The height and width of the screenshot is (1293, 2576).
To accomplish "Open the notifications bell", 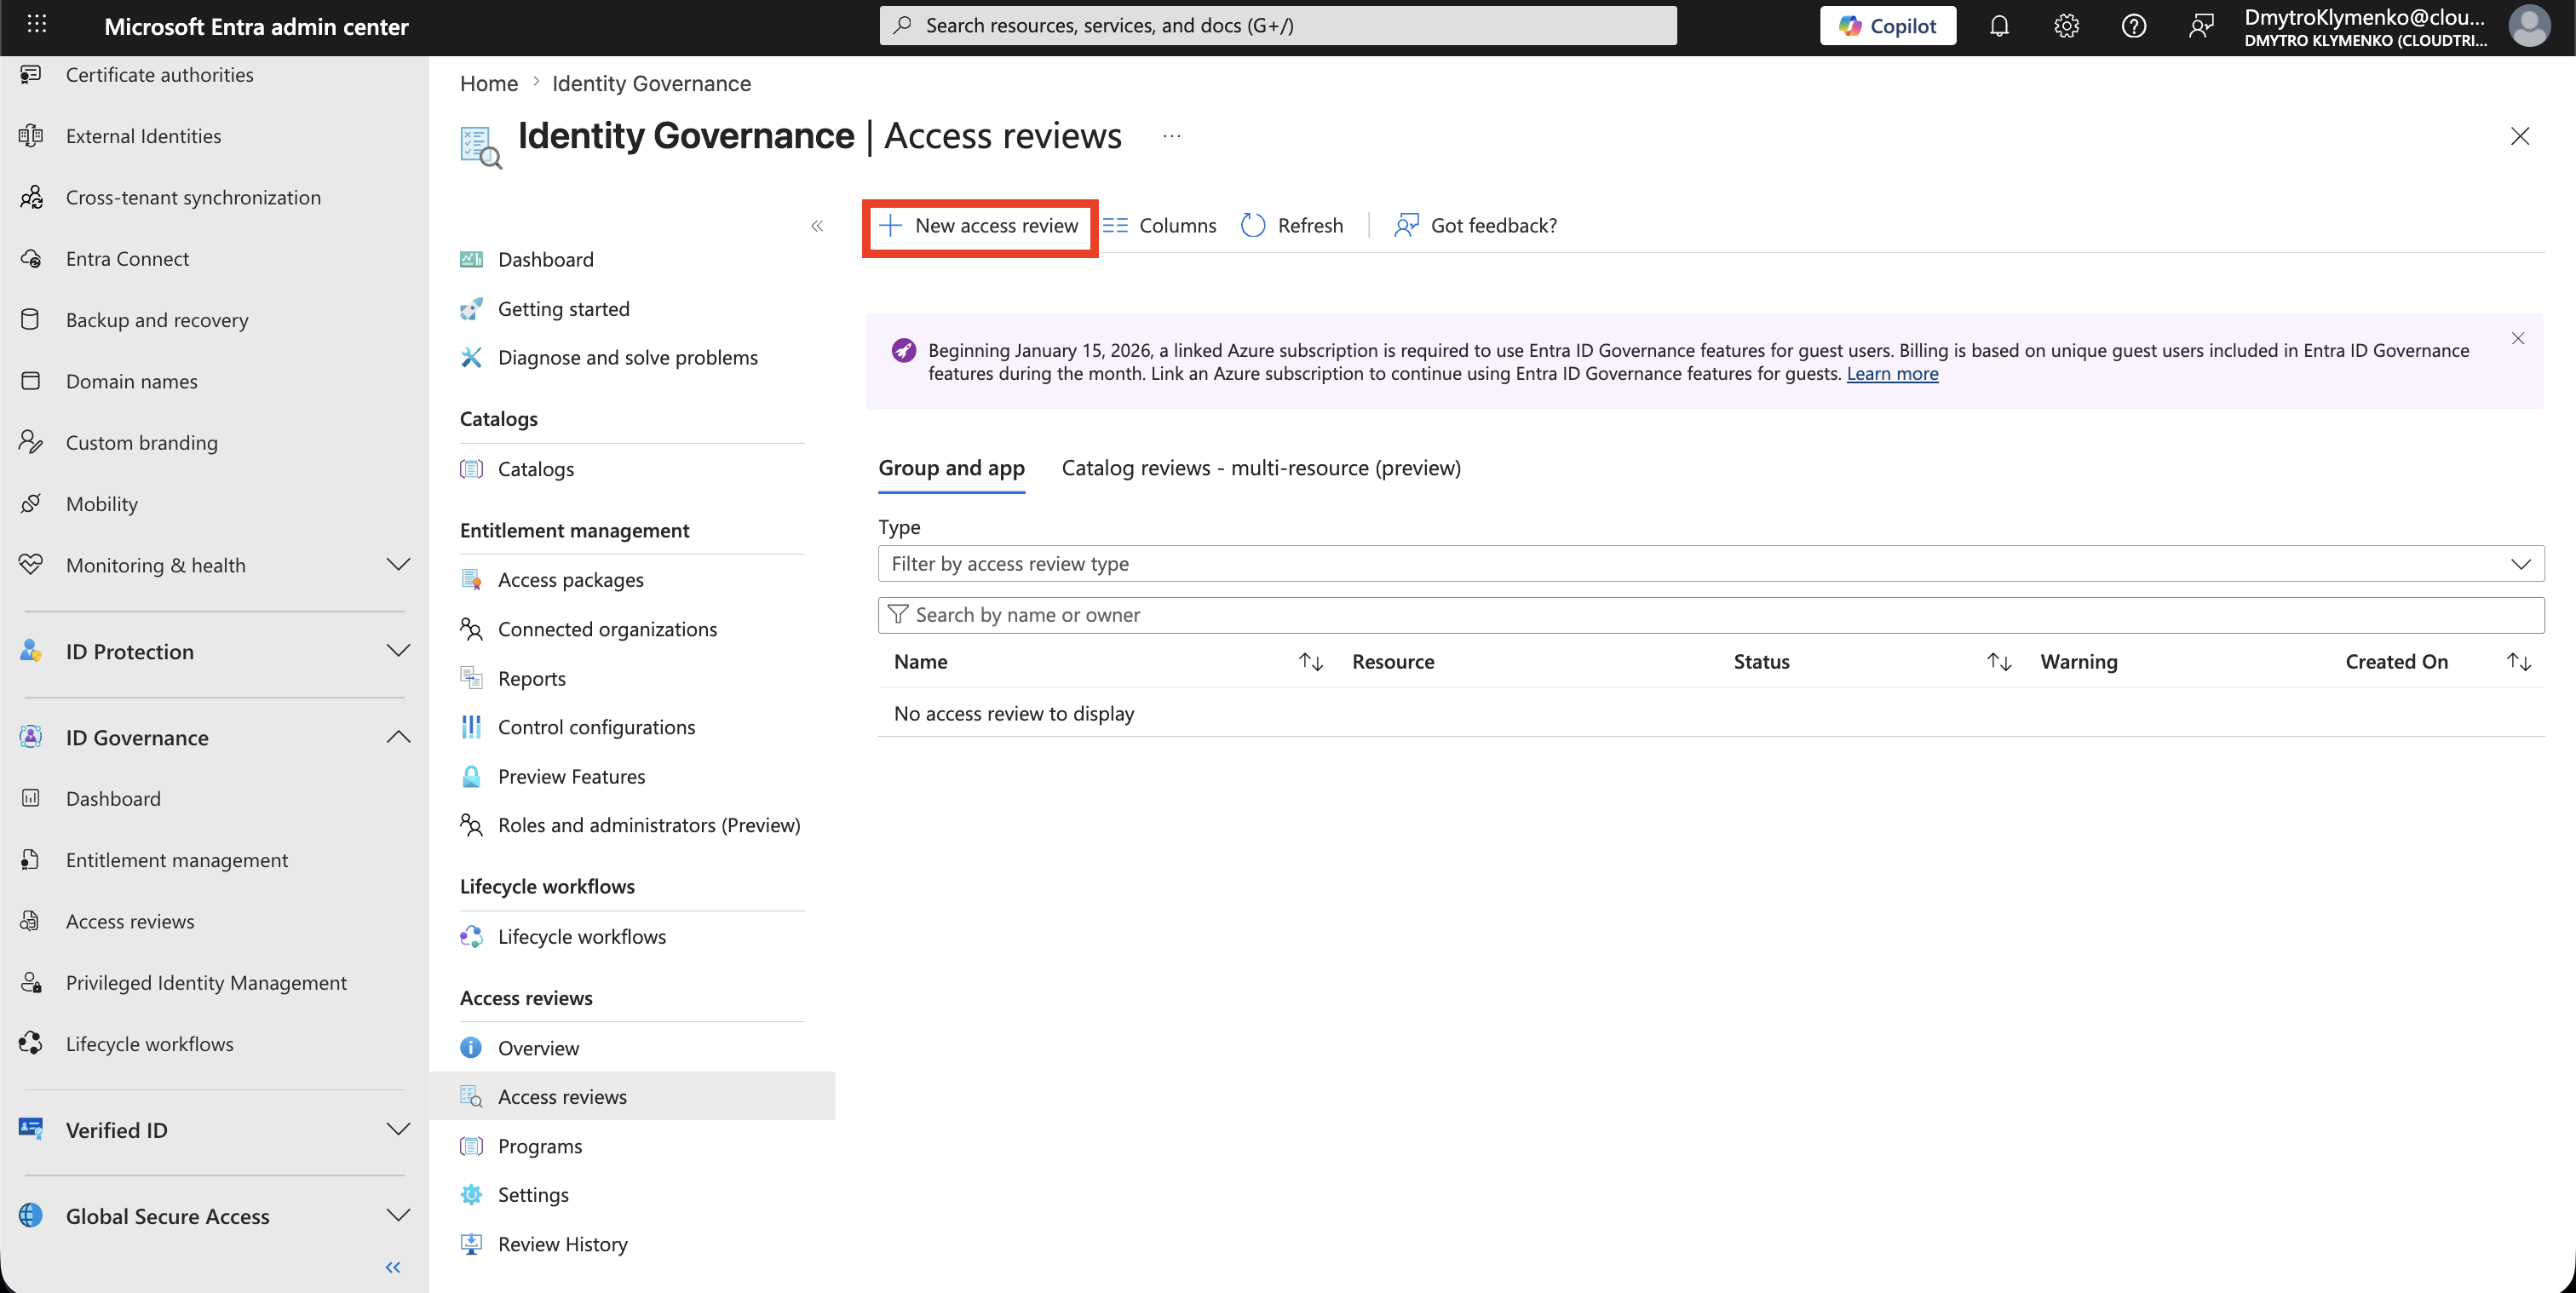I will pos(1998,26).
